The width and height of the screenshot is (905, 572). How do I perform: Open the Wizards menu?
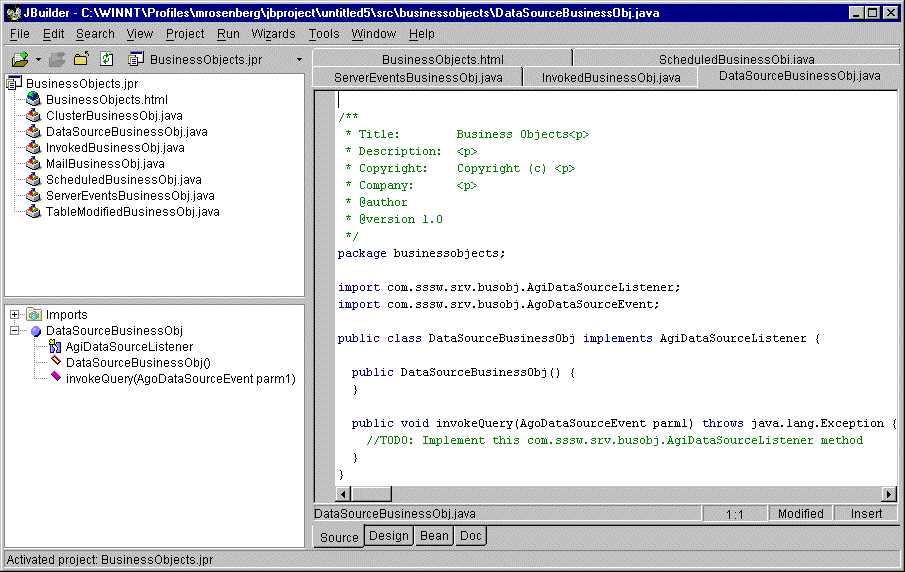(273, 34)
